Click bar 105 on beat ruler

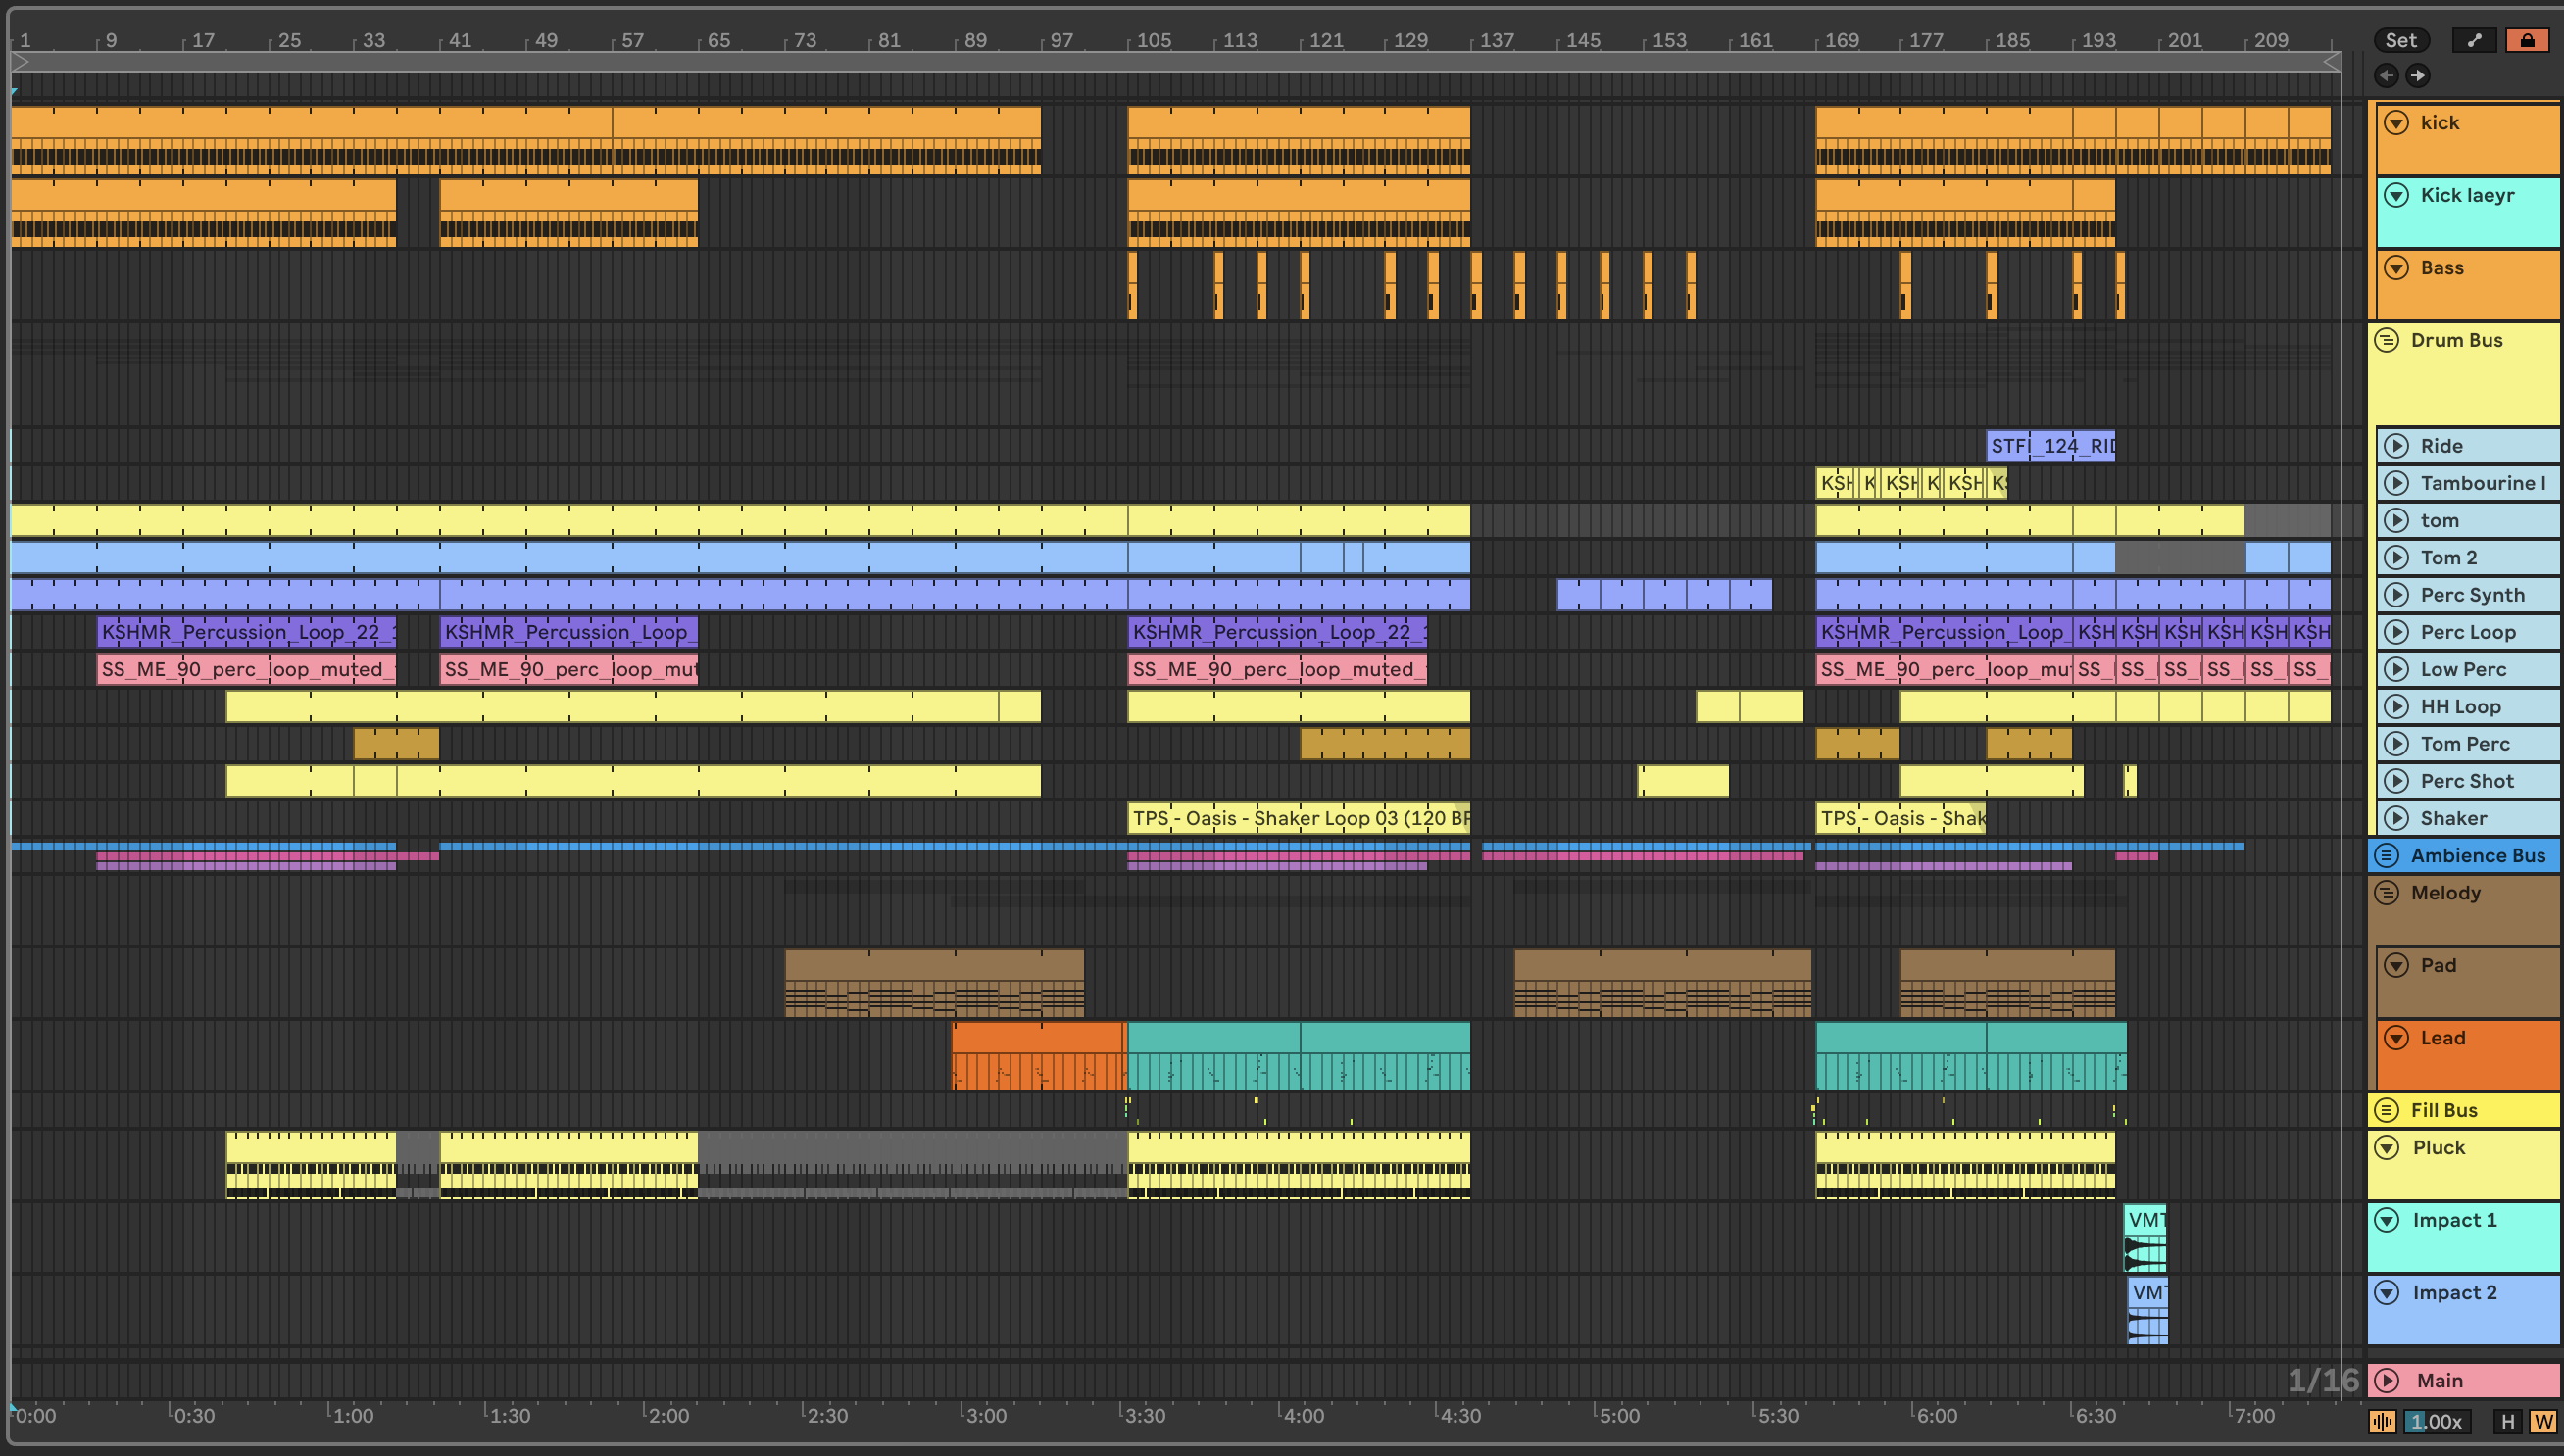1152,40
